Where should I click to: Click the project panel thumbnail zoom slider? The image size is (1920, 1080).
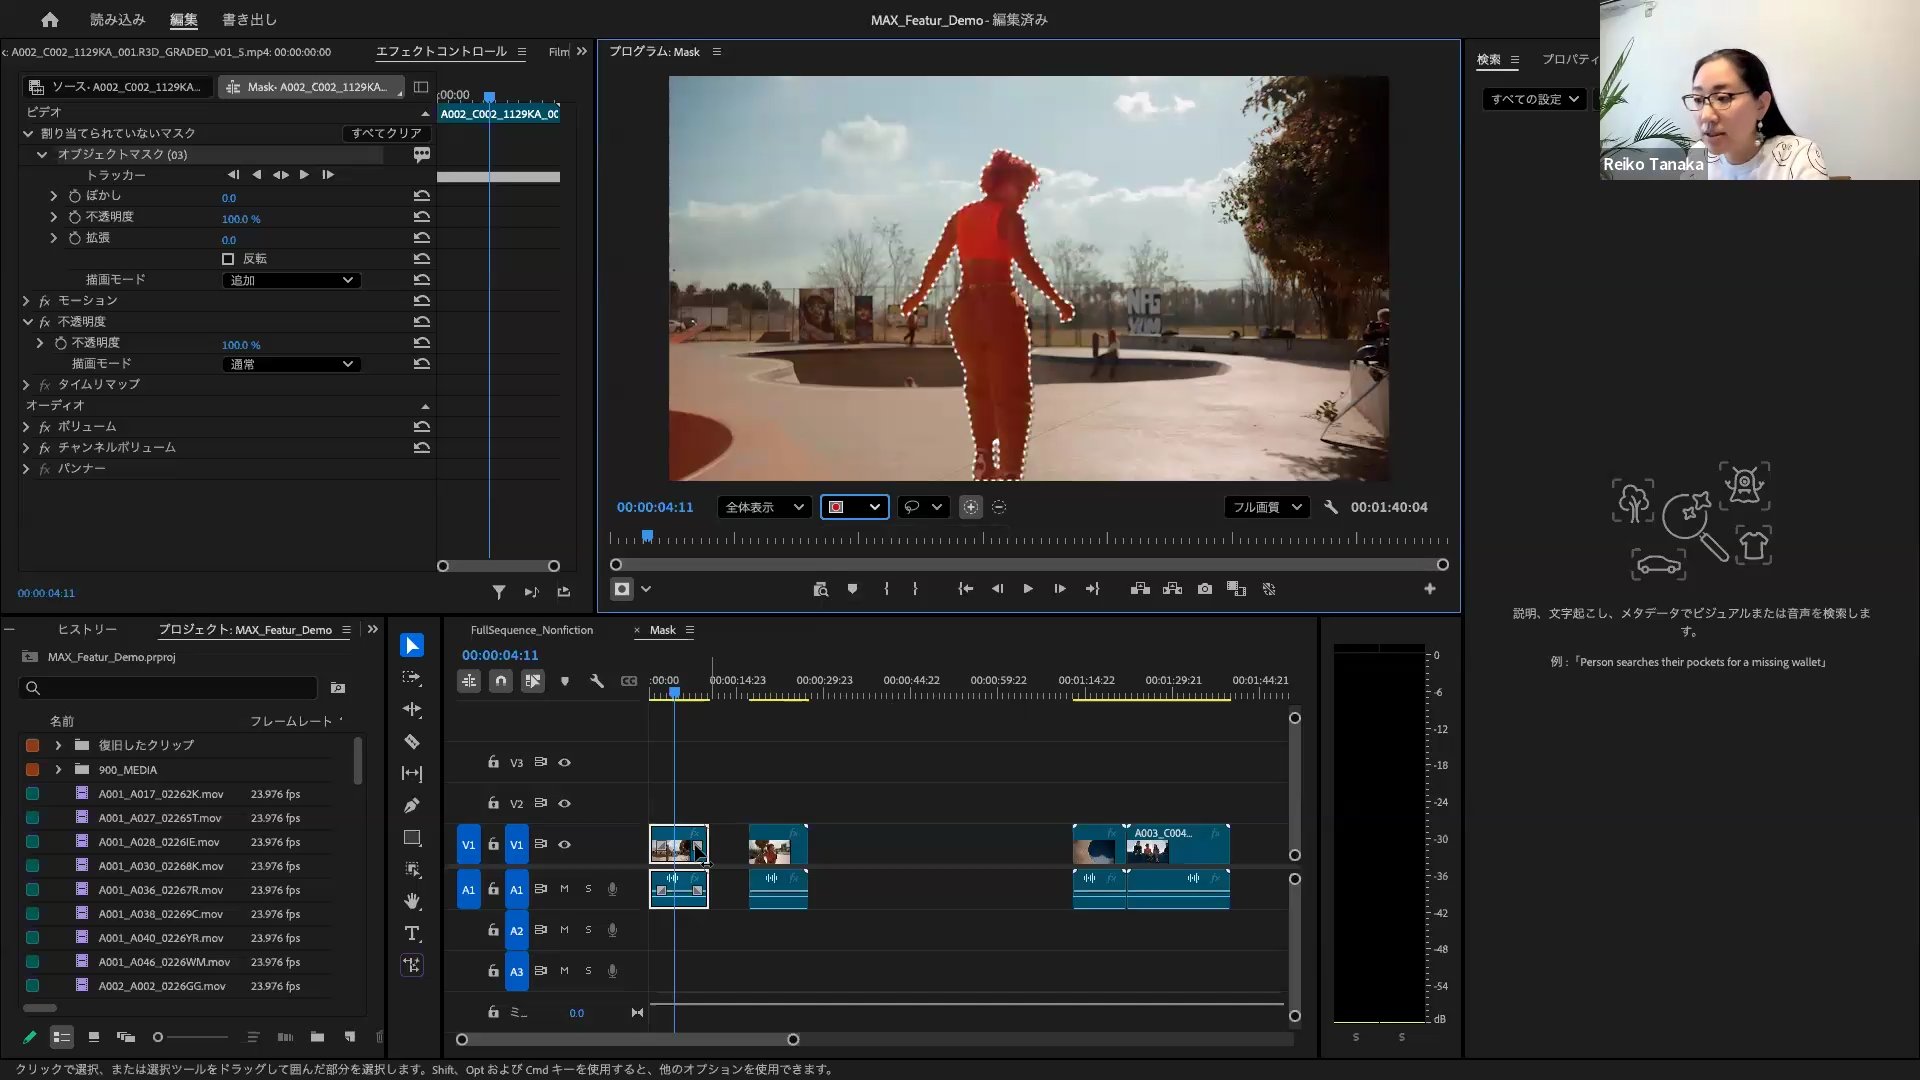tap(158, 1037)
